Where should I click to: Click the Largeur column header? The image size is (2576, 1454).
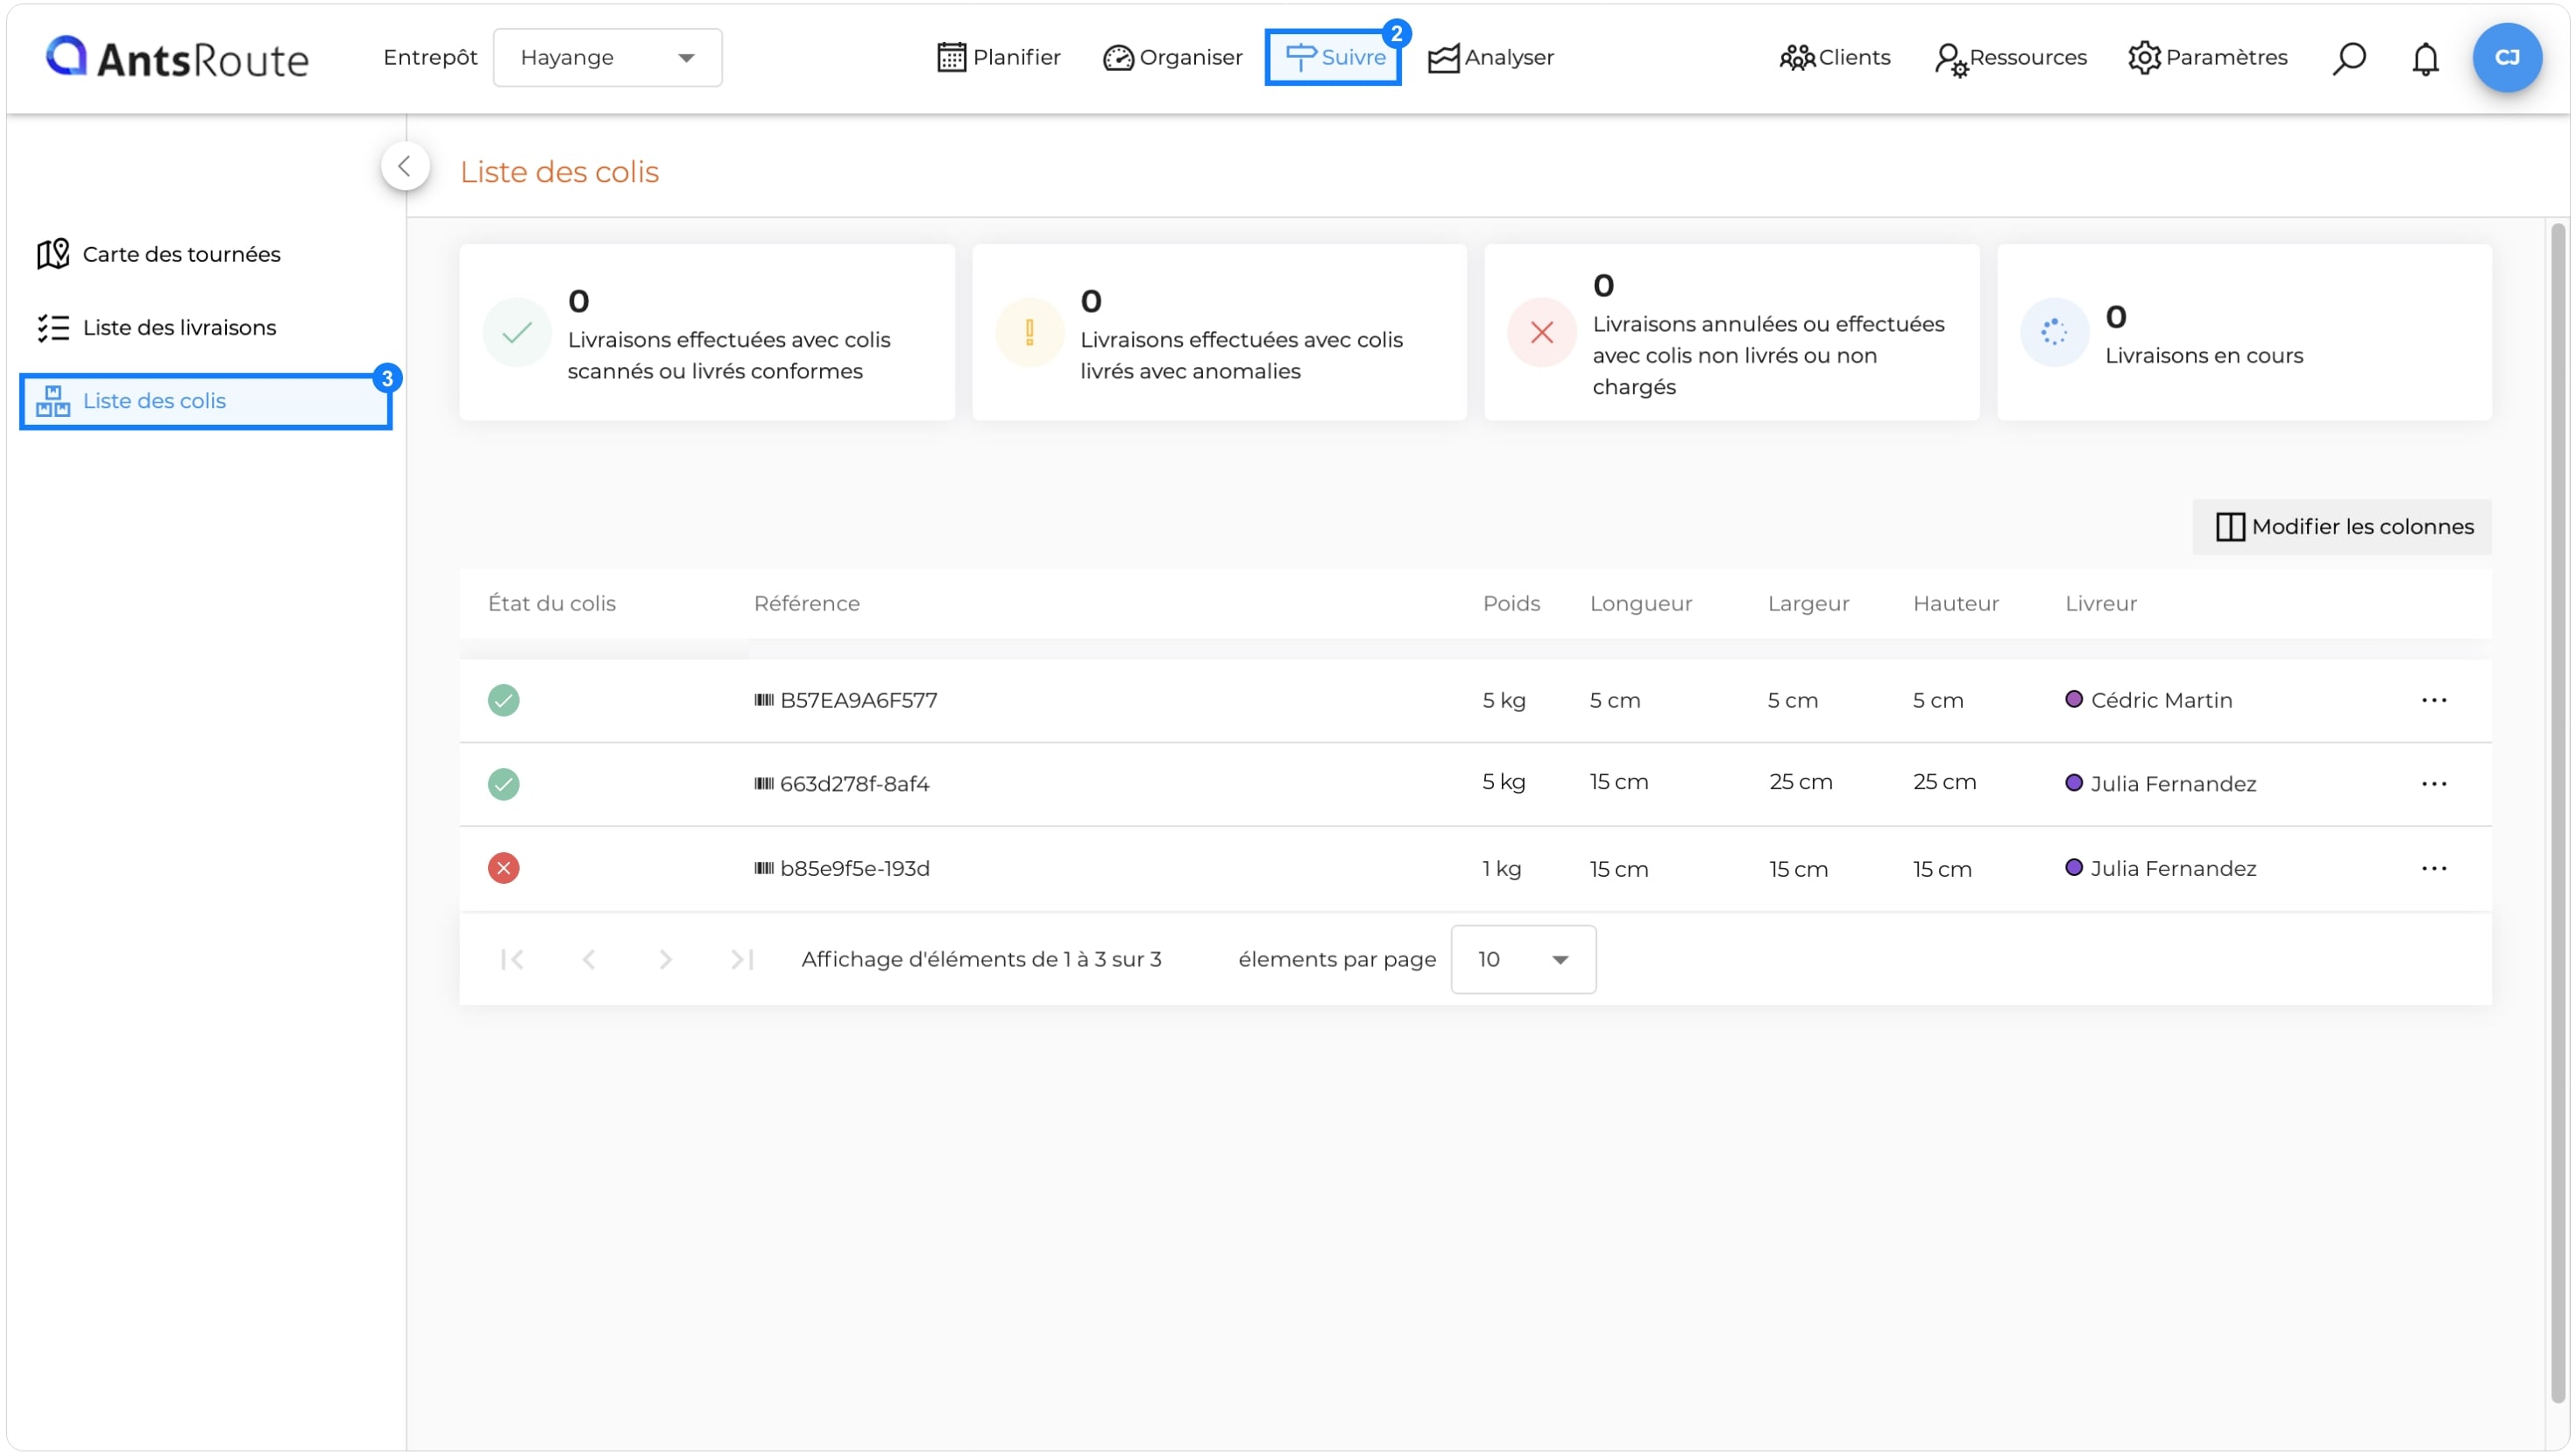click(1808, 604)
